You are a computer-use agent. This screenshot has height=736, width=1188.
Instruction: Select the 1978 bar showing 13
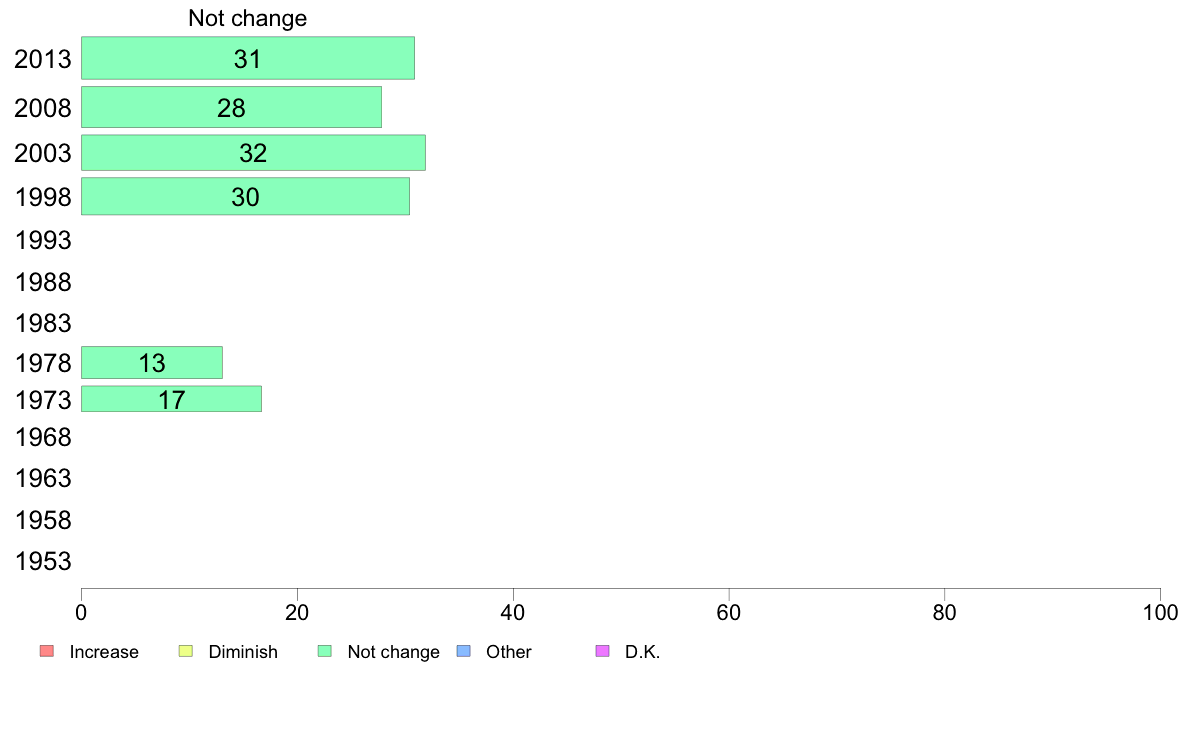click(x=152, y=362)
